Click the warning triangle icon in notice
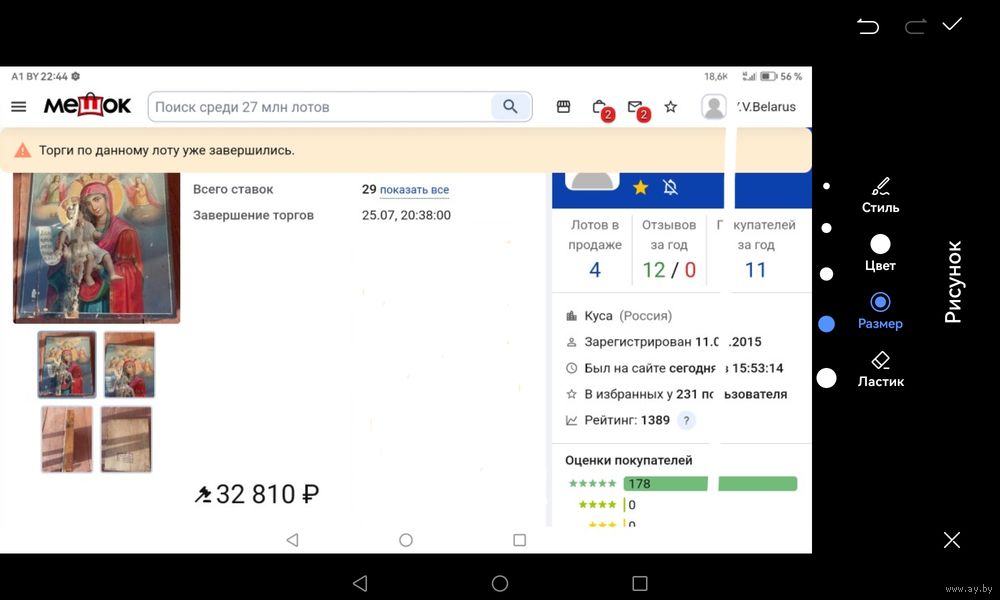Image resolution: width=1000 pixels, height=600 pixels. 22,150
